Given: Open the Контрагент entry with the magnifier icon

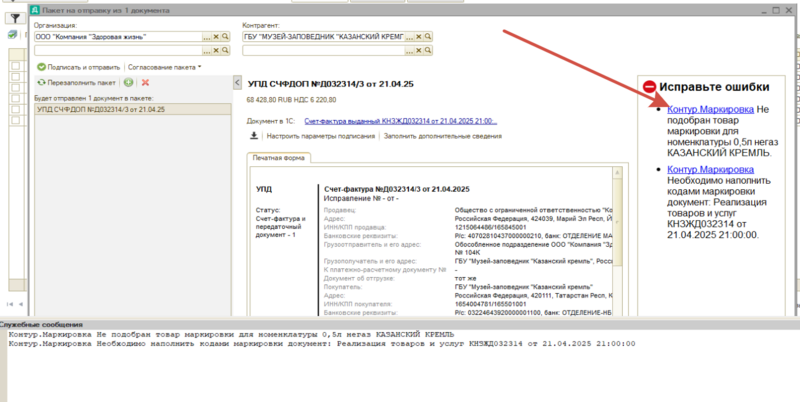Looking at the screenshot, I should coord(428,37).
